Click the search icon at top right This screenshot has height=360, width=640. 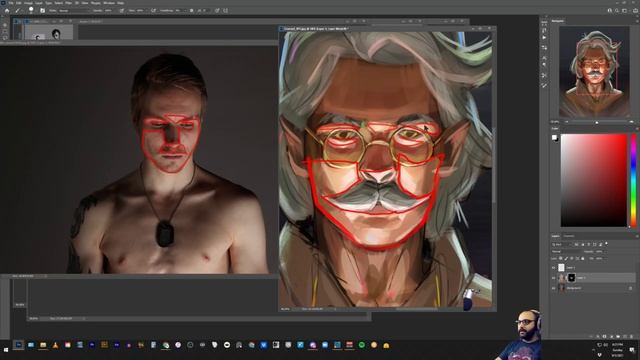click(x=616, y=11)
